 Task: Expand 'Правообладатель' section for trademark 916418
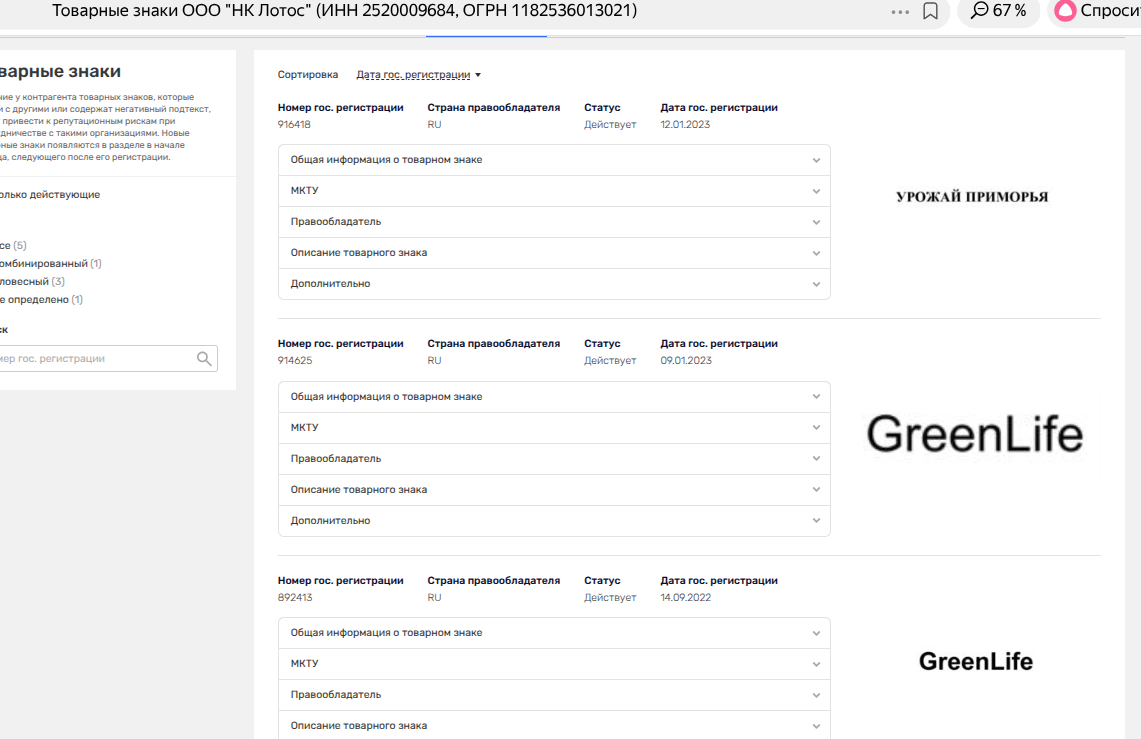point(554,222)
